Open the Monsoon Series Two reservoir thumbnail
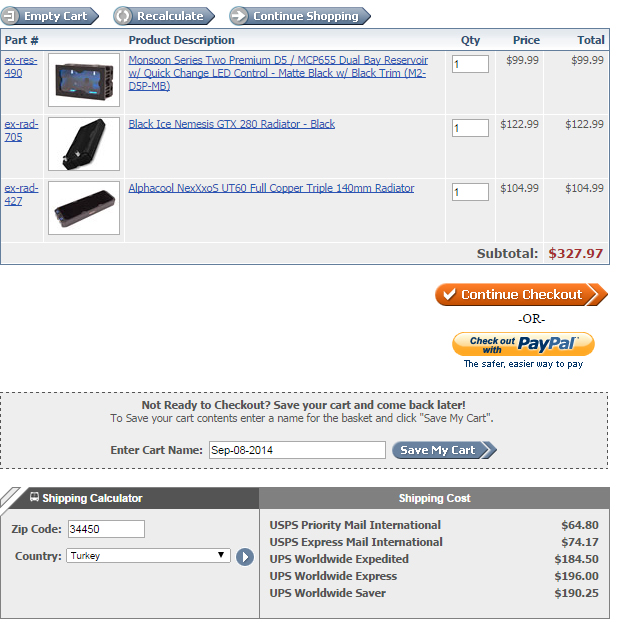618x636 pixels. pyautogui.click(x=84, y=80)
